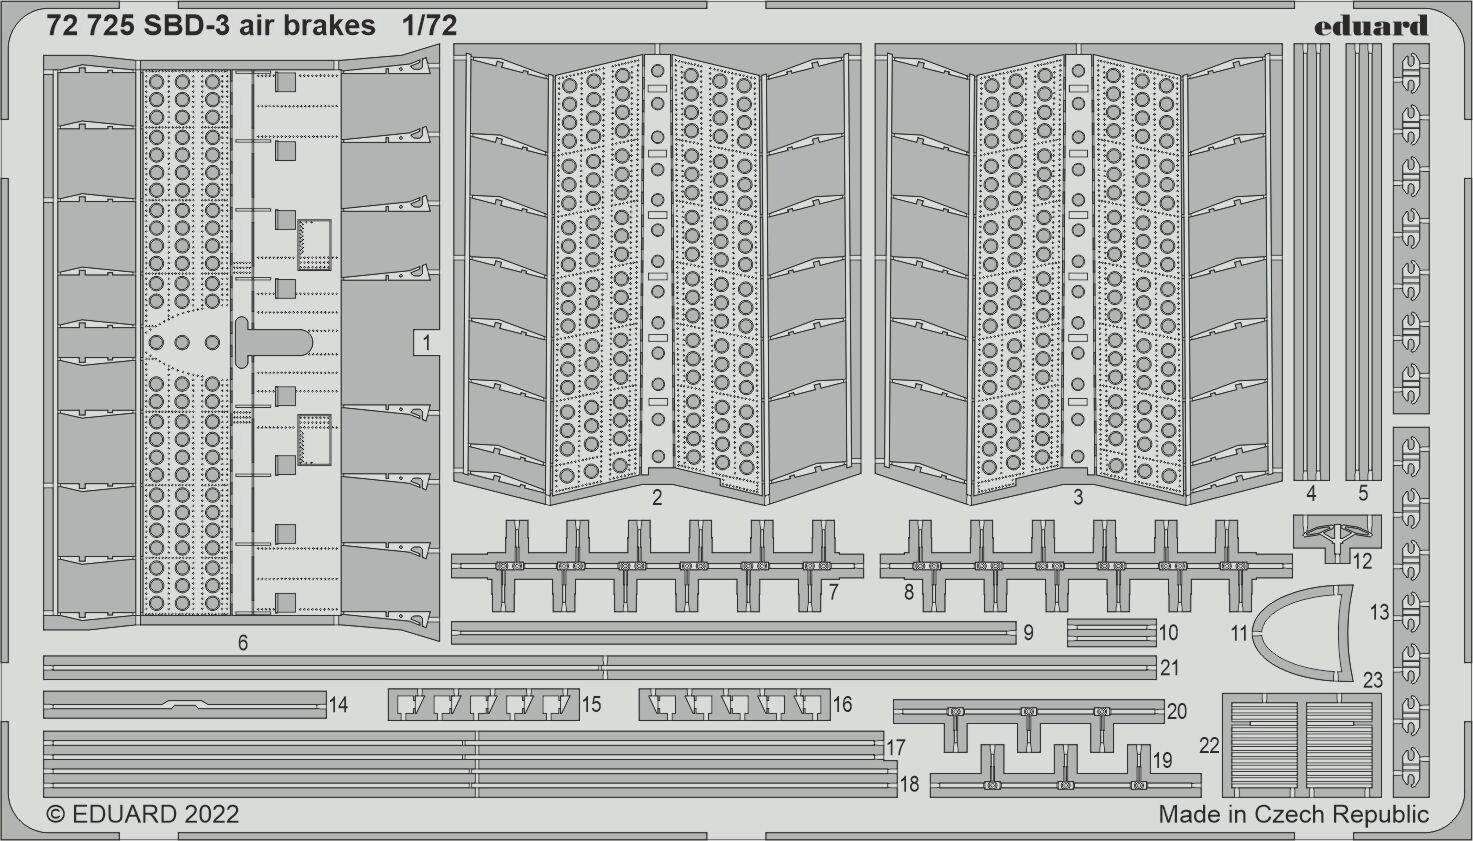This screenshot has height=841, width=1473.
Task: Click the bracket row labeled 15
Action: coord(483,705)
